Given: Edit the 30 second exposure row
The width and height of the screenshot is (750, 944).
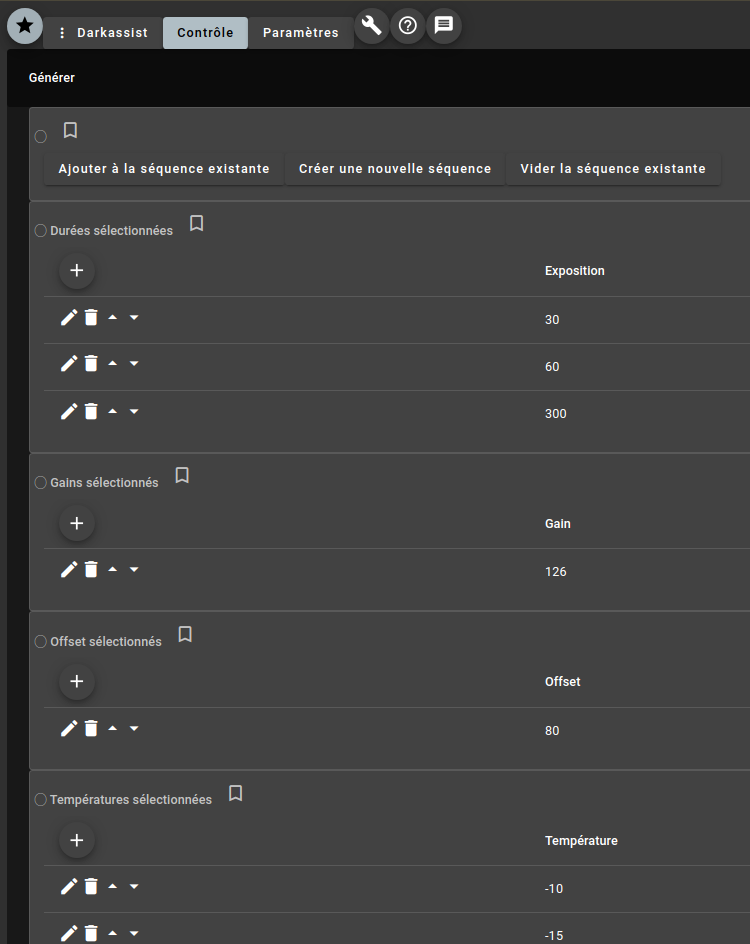Looking at the screenshot, I should point(69,318).
